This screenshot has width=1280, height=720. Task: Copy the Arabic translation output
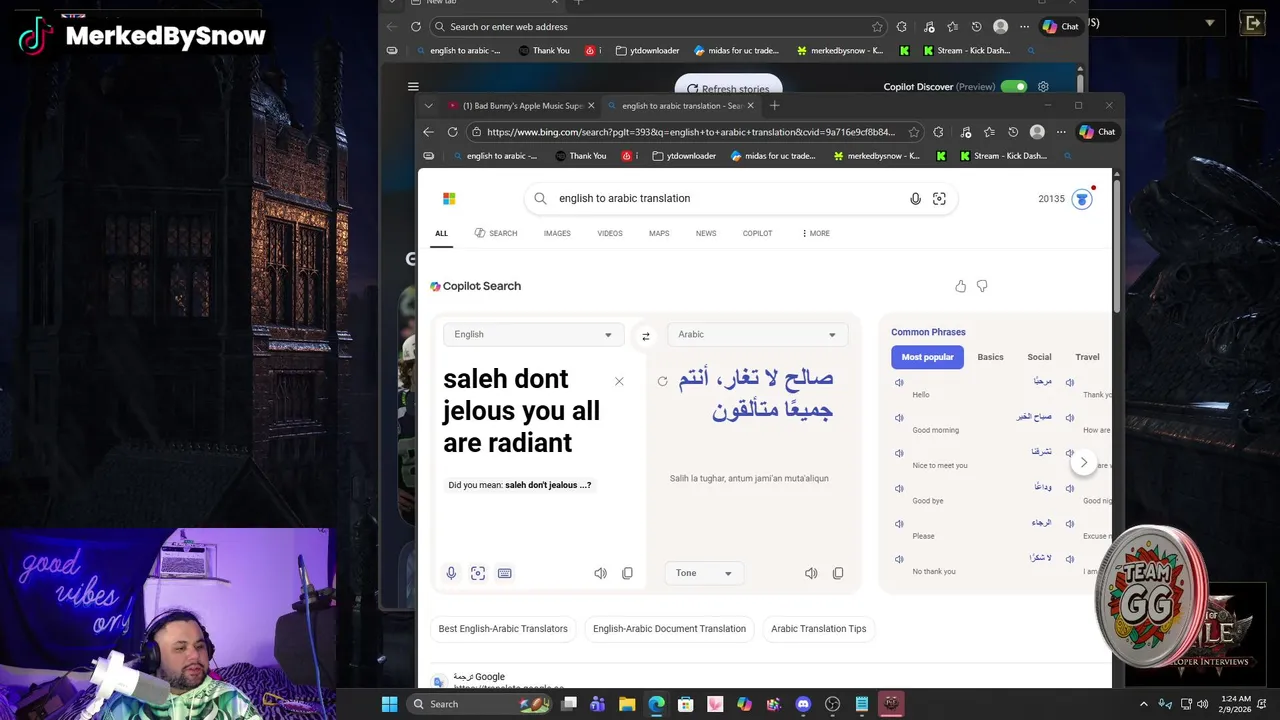point(838,573)
